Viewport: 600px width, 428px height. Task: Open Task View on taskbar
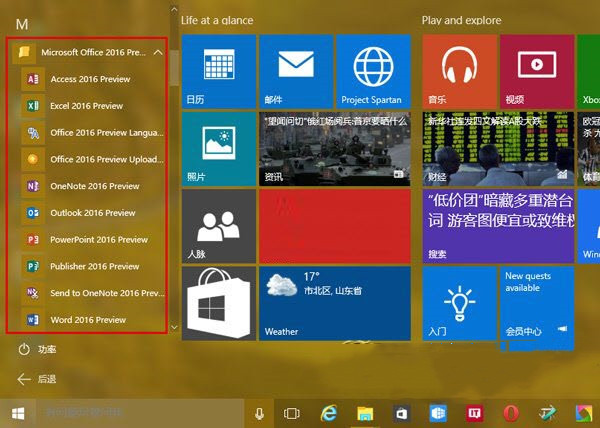pos(292,413)
